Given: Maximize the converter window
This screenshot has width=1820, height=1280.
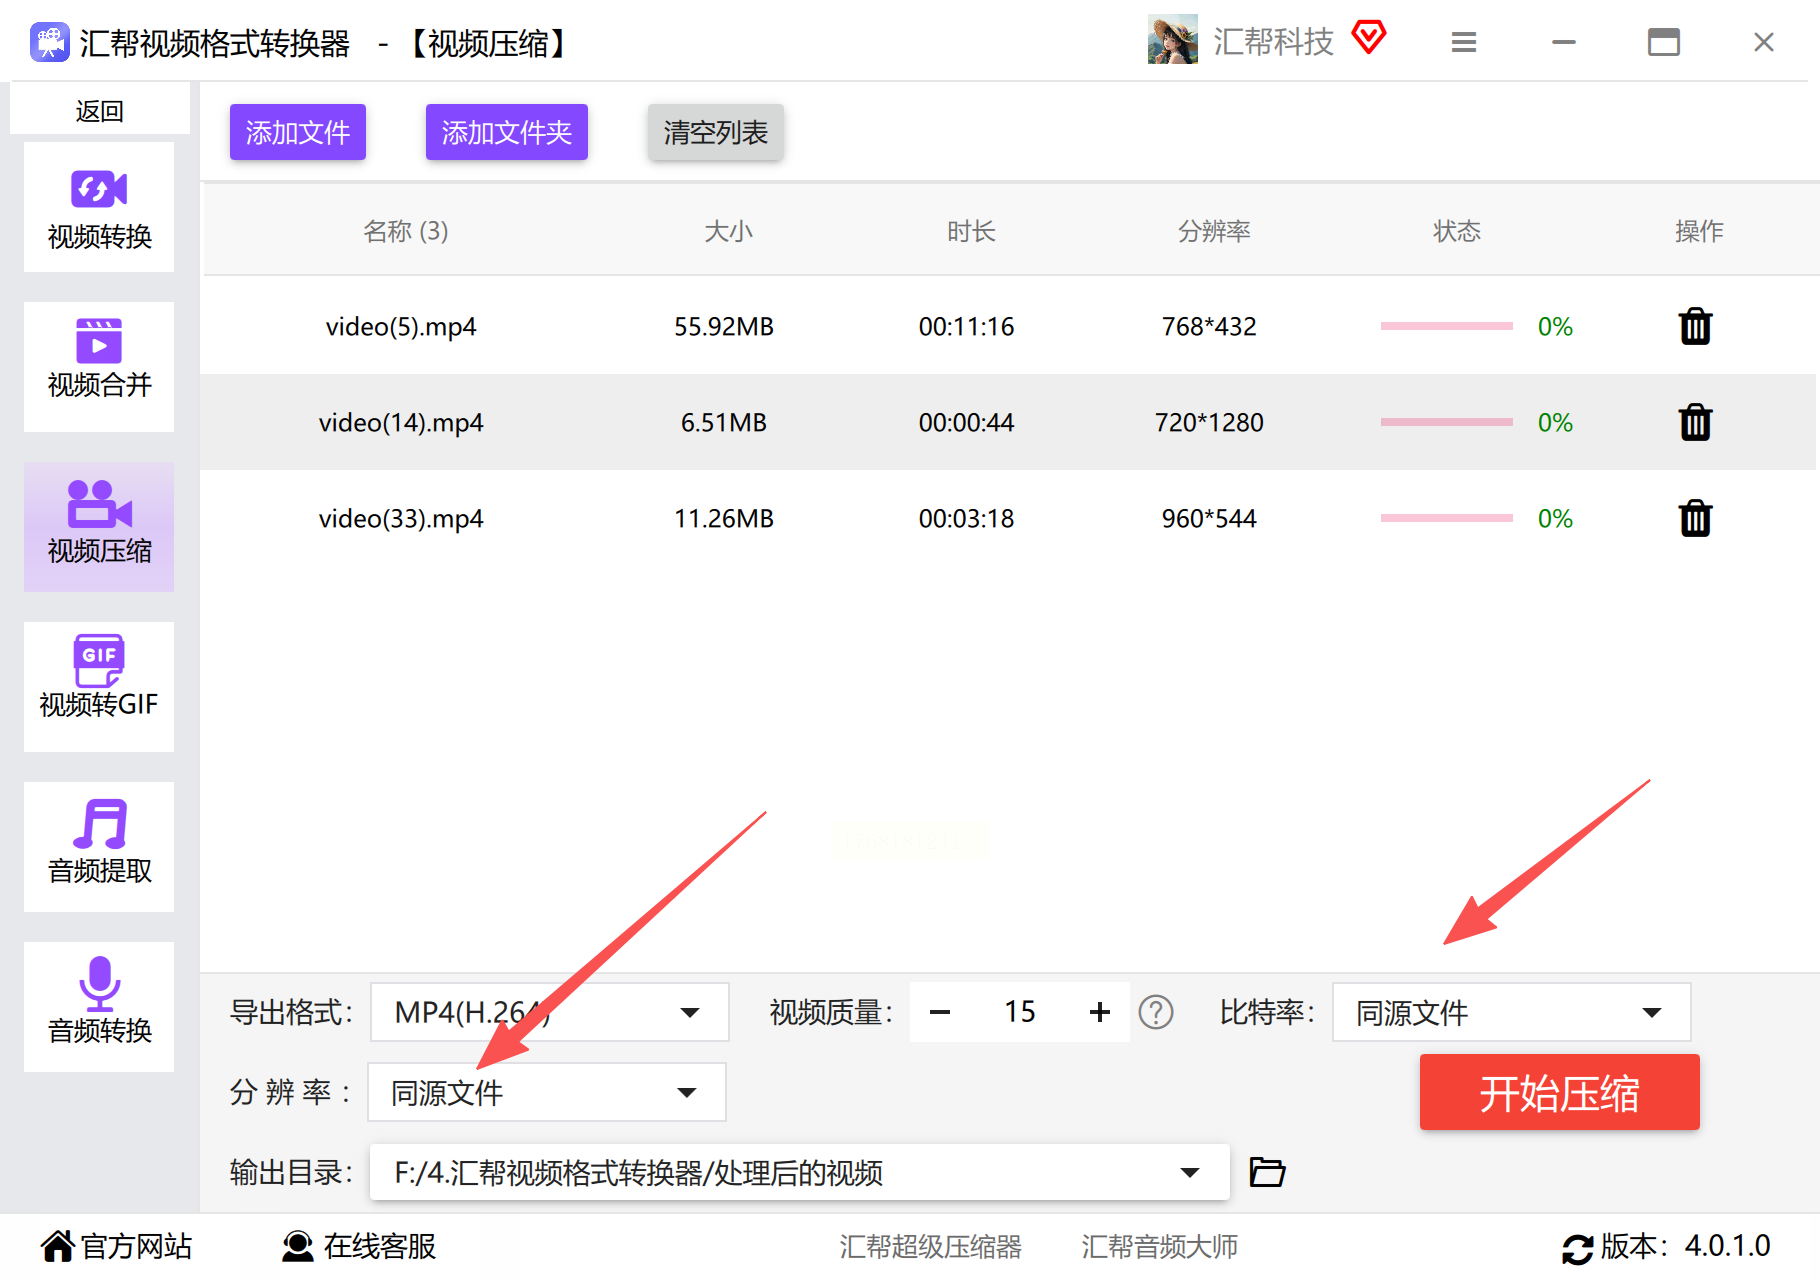Looking at the screenshot, I should coord(1664,42).
